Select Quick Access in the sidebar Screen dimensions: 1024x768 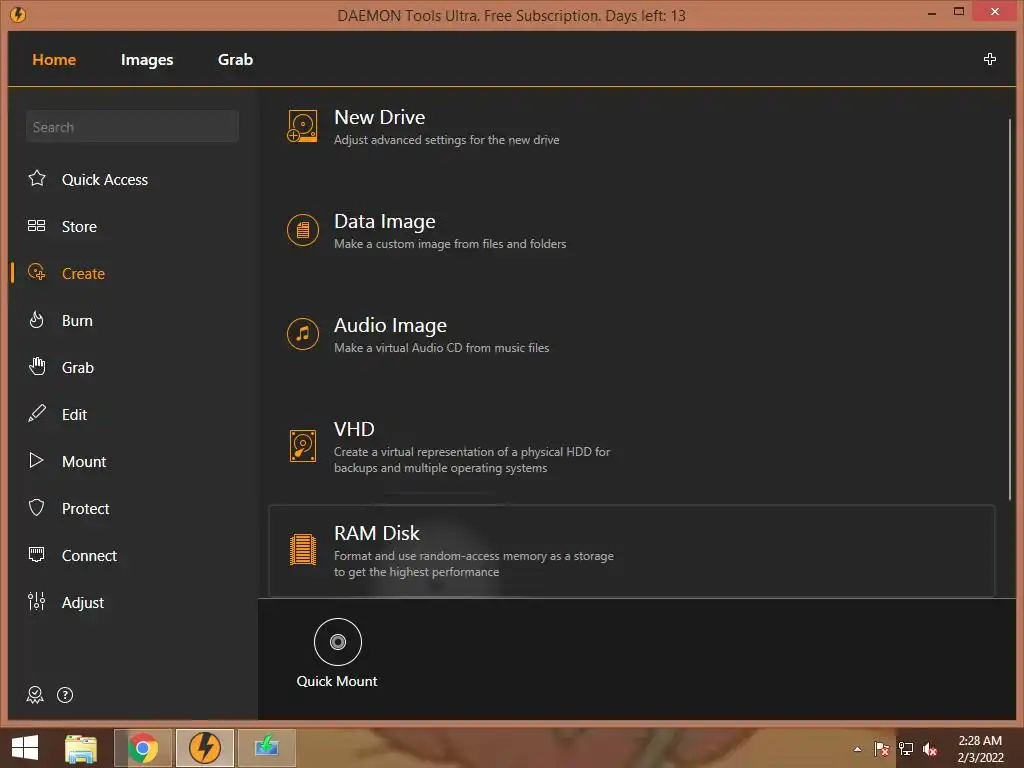tap(104, 180)
